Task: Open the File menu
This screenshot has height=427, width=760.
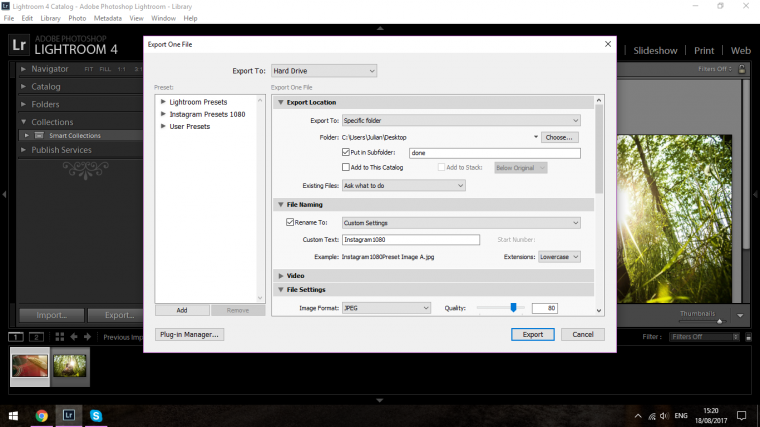Action: (9, 18)
